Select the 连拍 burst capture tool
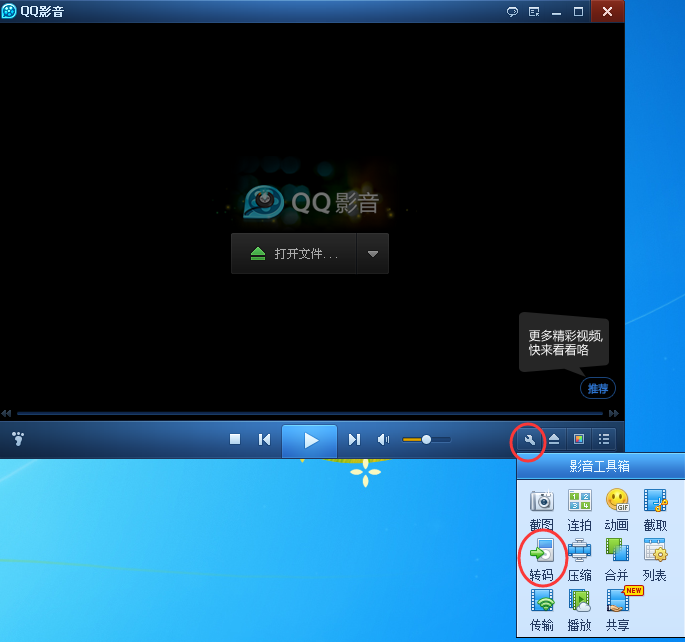The height and width of the screenshot is (642, 685). pos(579,511)
